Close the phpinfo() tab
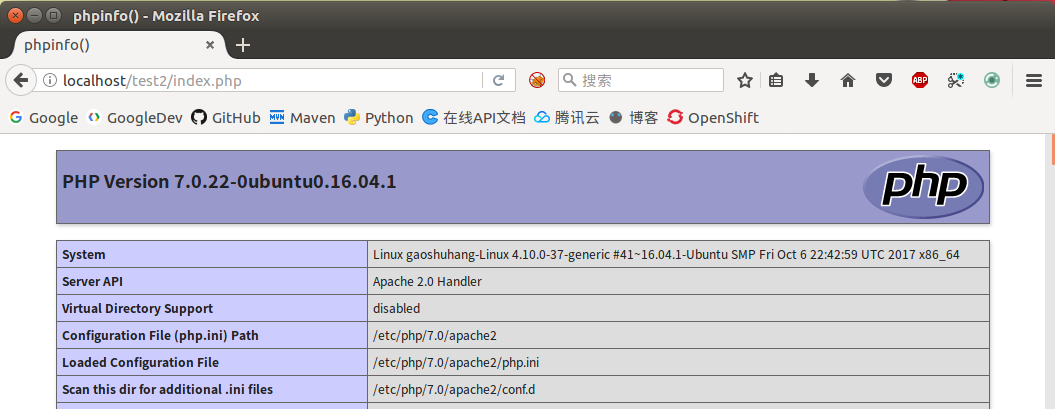This screenshot has height=409, width=1055. [x=210, y=45]
